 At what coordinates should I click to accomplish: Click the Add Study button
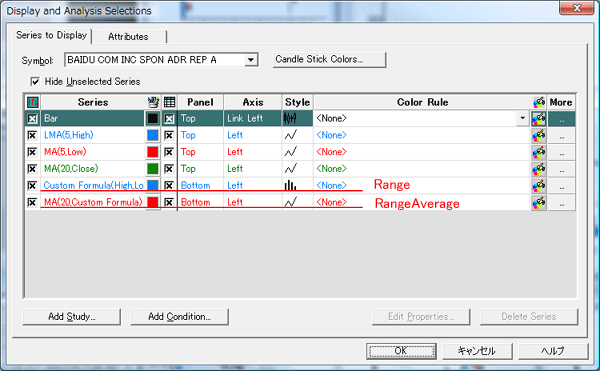pyautogui.click(x=72, y=317)
